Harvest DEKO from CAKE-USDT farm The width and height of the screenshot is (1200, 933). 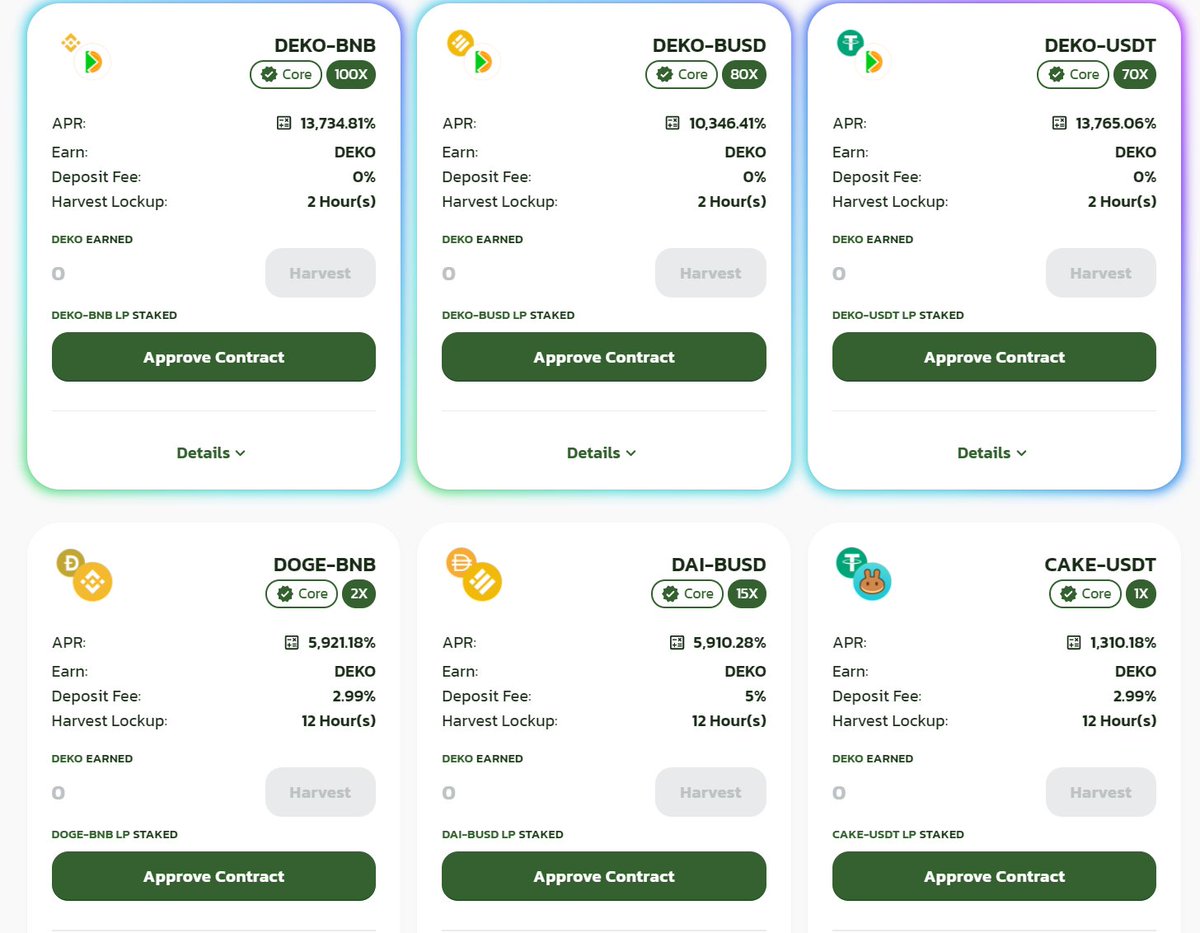click(1101, 792)
